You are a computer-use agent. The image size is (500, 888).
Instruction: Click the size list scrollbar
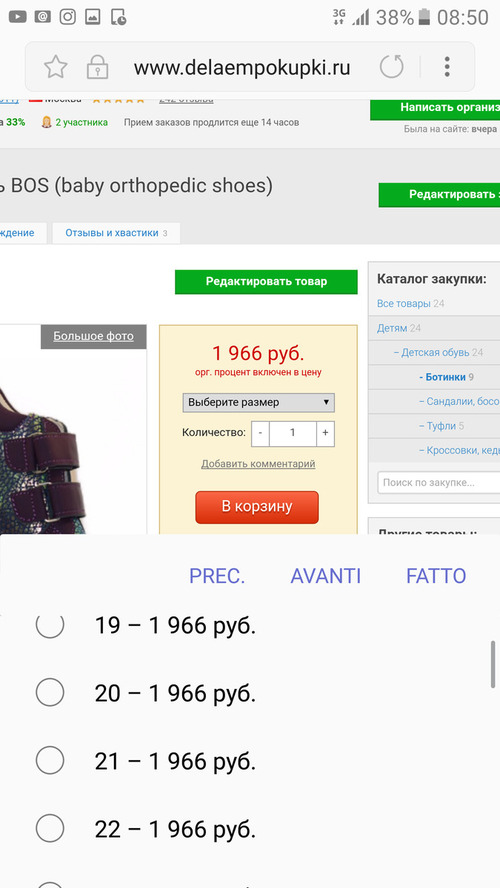493,664
